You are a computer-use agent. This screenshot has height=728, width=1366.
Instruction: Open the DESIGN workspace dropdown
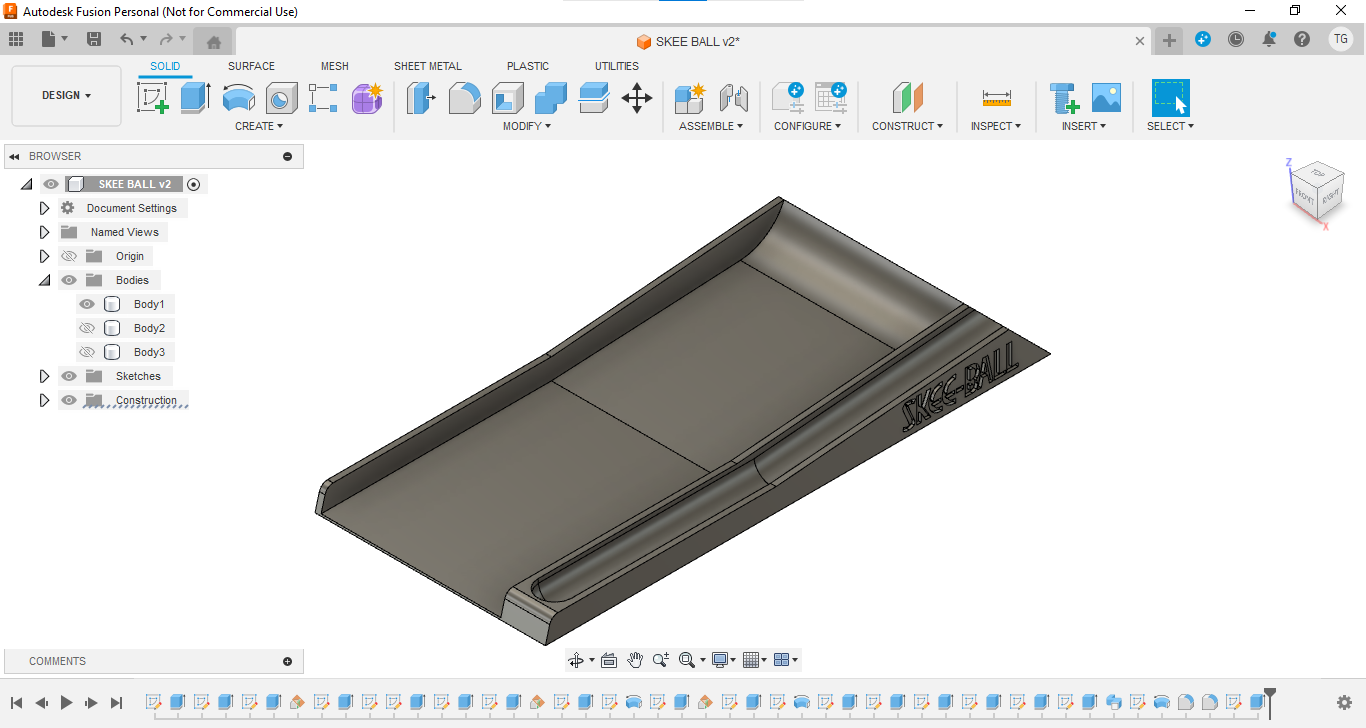(x=66, y=96)
